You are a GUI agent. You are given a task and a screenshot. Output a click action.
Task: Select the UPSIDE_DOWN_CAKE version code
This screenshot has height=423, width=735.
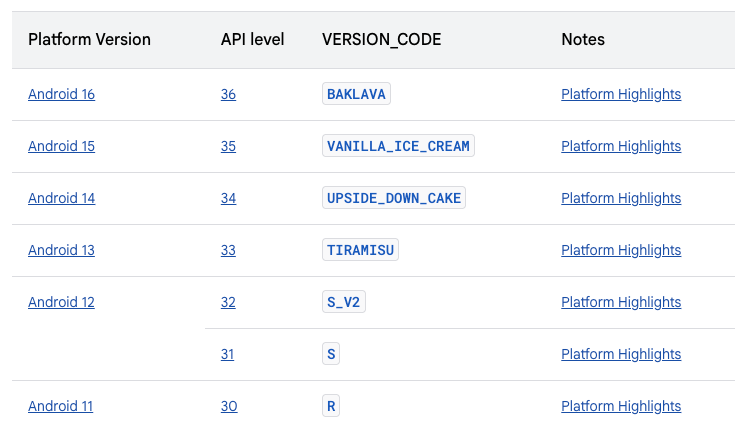(x=394, y=198)
